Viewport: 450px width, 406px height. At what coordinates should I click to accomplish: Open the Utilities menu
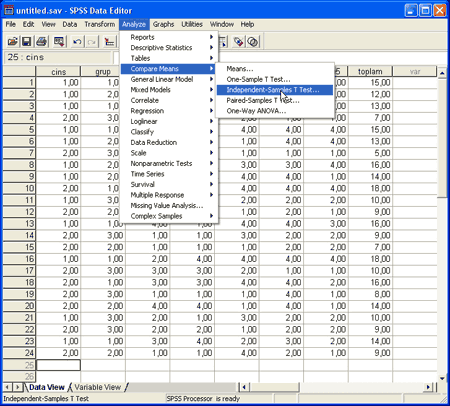[192, 24]
